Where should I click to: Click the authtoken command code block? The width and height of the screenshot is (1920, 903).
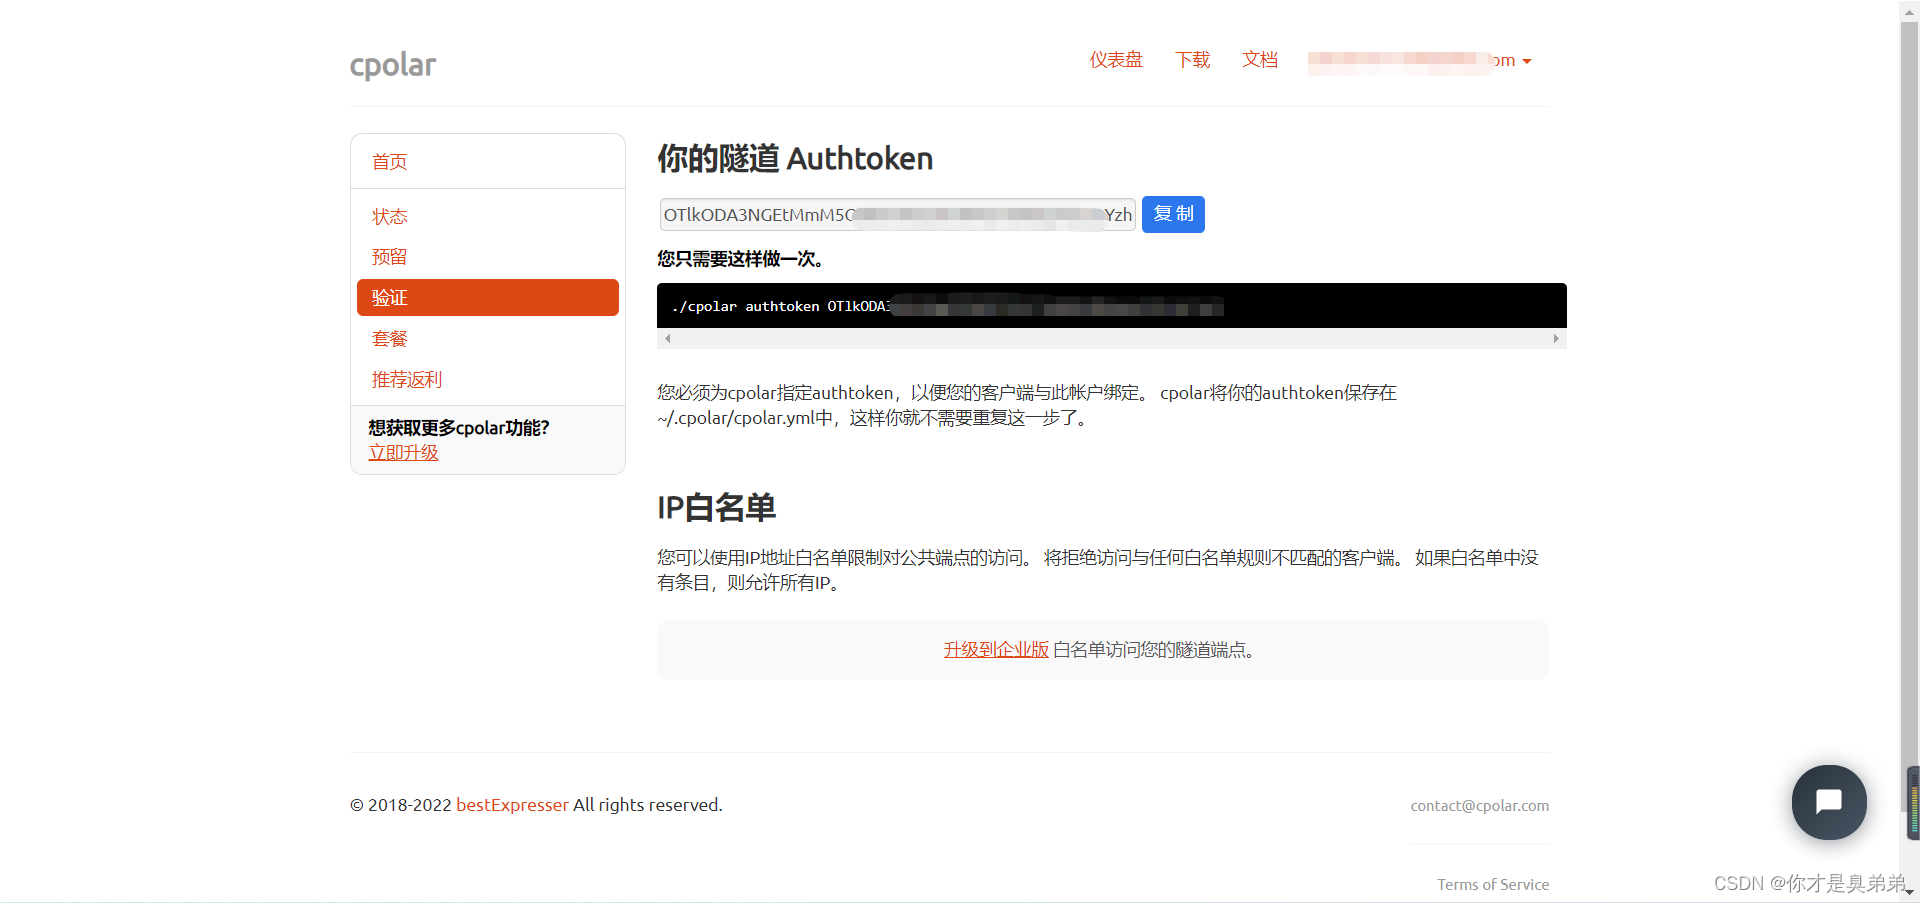pyautogui.click(x=1111, y=306)
